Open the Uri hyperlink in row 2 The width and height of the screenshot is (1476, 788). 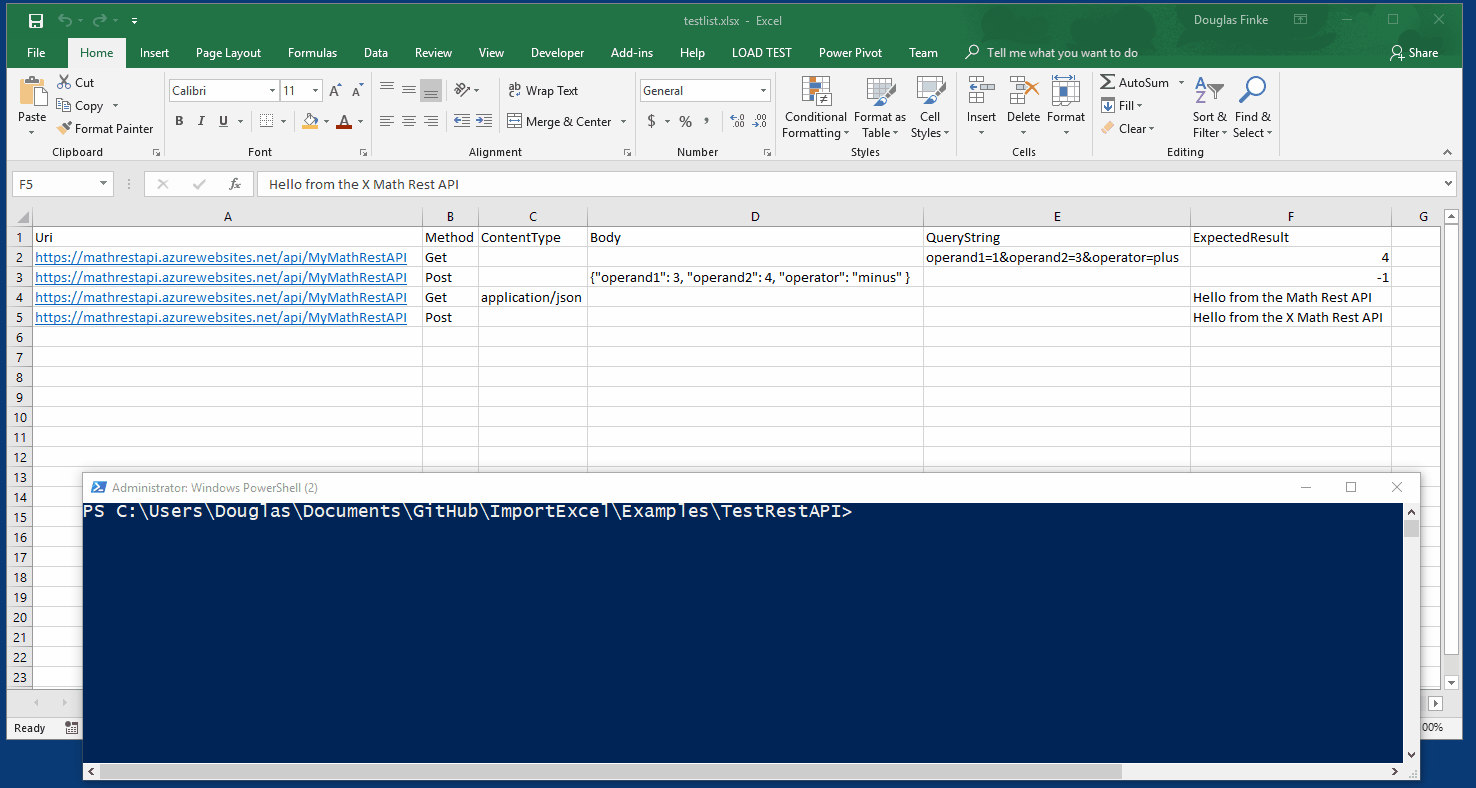click(220, 258)
